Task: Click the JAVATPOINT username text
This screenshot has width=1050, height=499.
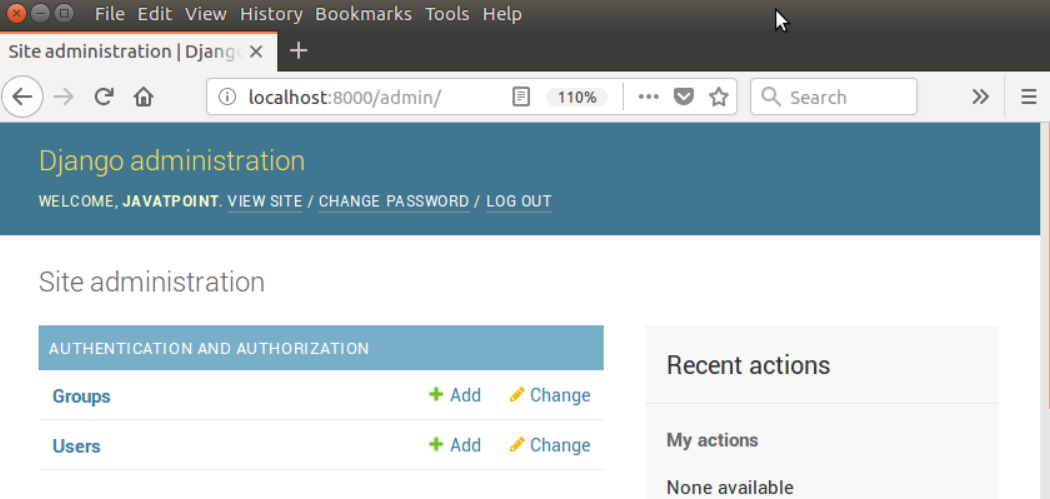Action: (171, 202)
